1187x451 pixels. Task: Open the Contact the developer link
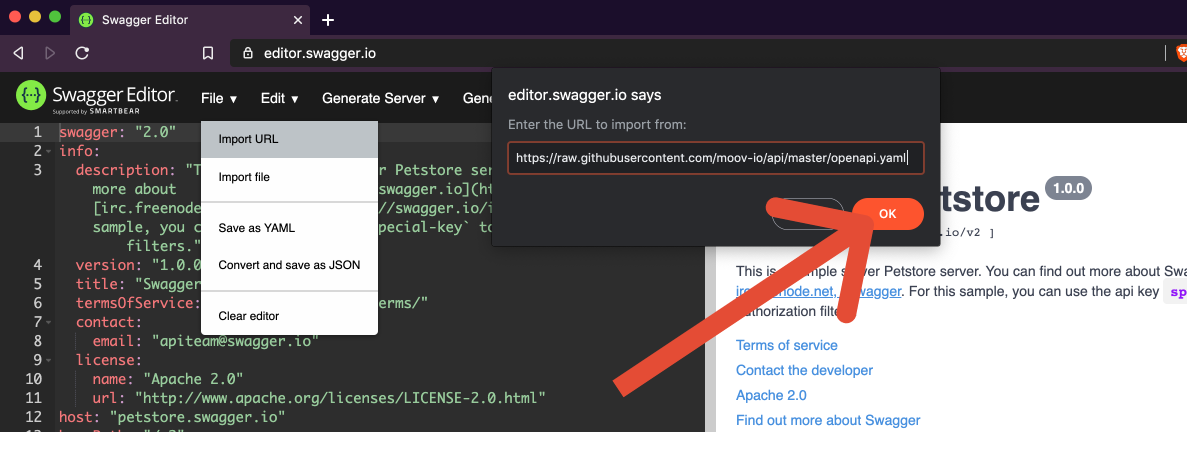tap(804, 370)
